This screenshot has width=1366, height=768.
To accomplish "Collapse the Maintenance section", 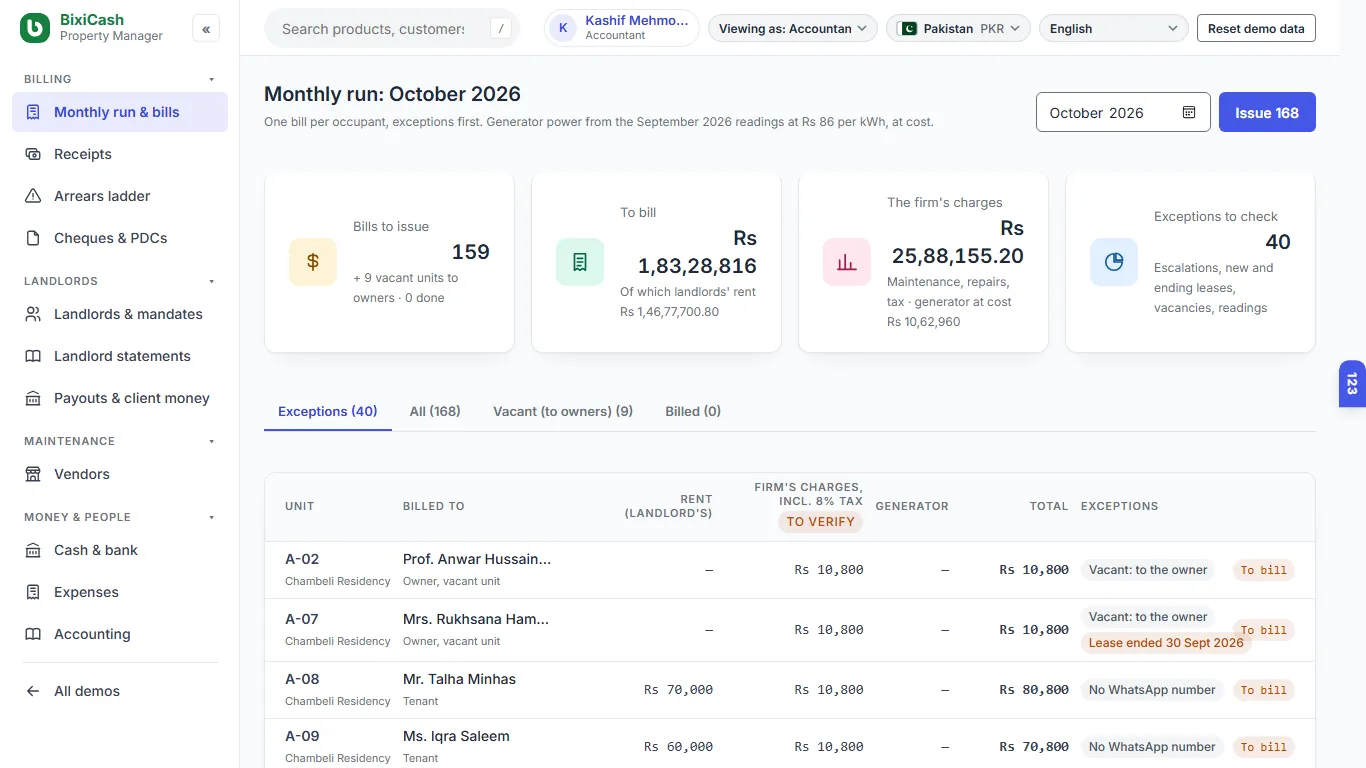I will click(x=211, y=441).
